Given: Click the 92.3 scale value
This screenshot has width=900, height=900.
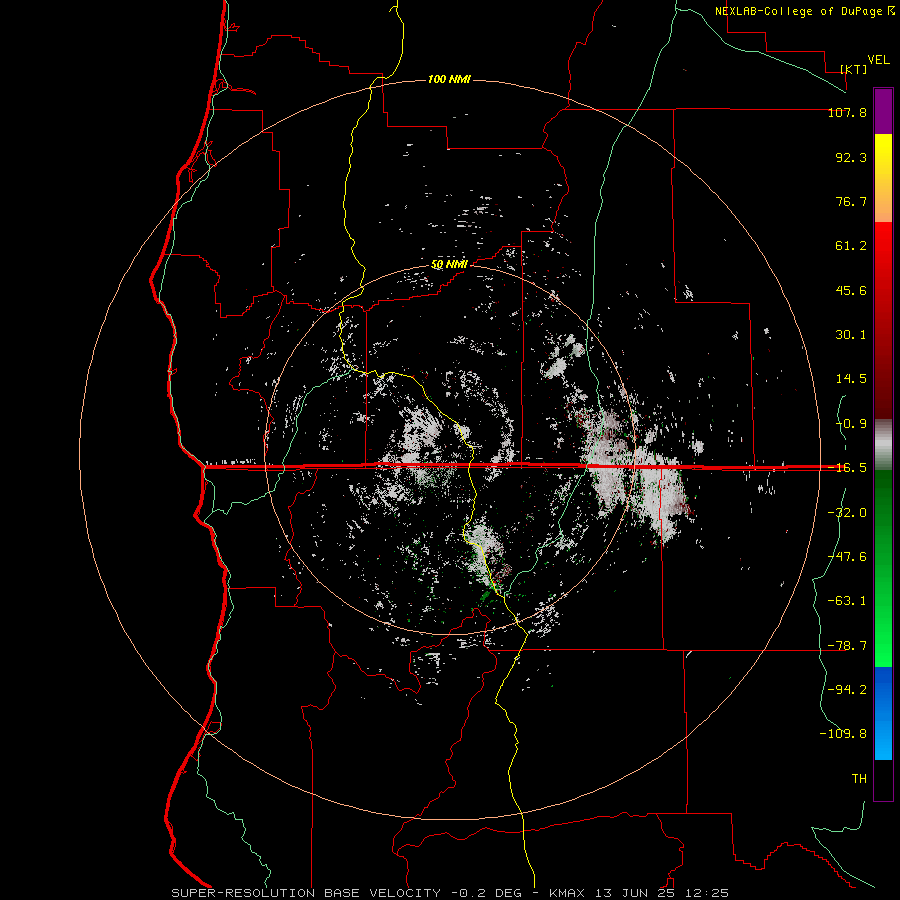Looking at the screenshot, I should pyautogui.click(x=851, y=157).
